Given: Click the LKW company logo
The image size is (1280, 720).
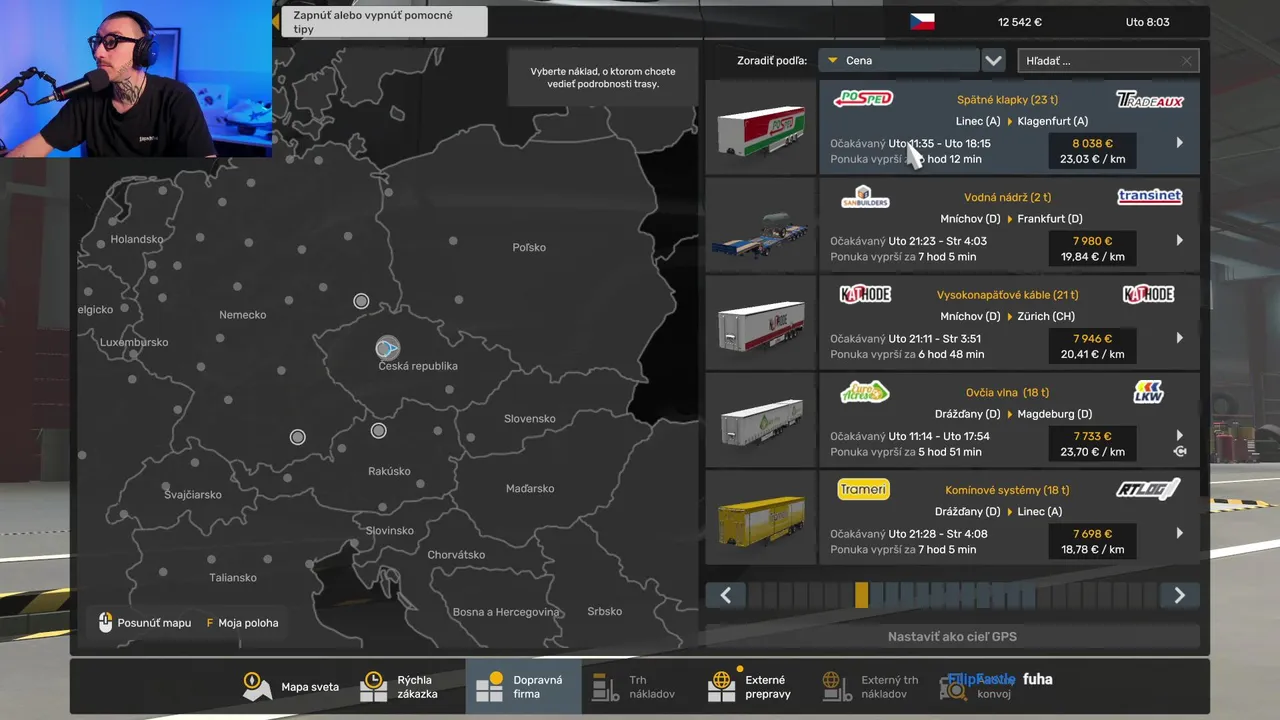Looking at the screenshot, I should click(1149, 392).
